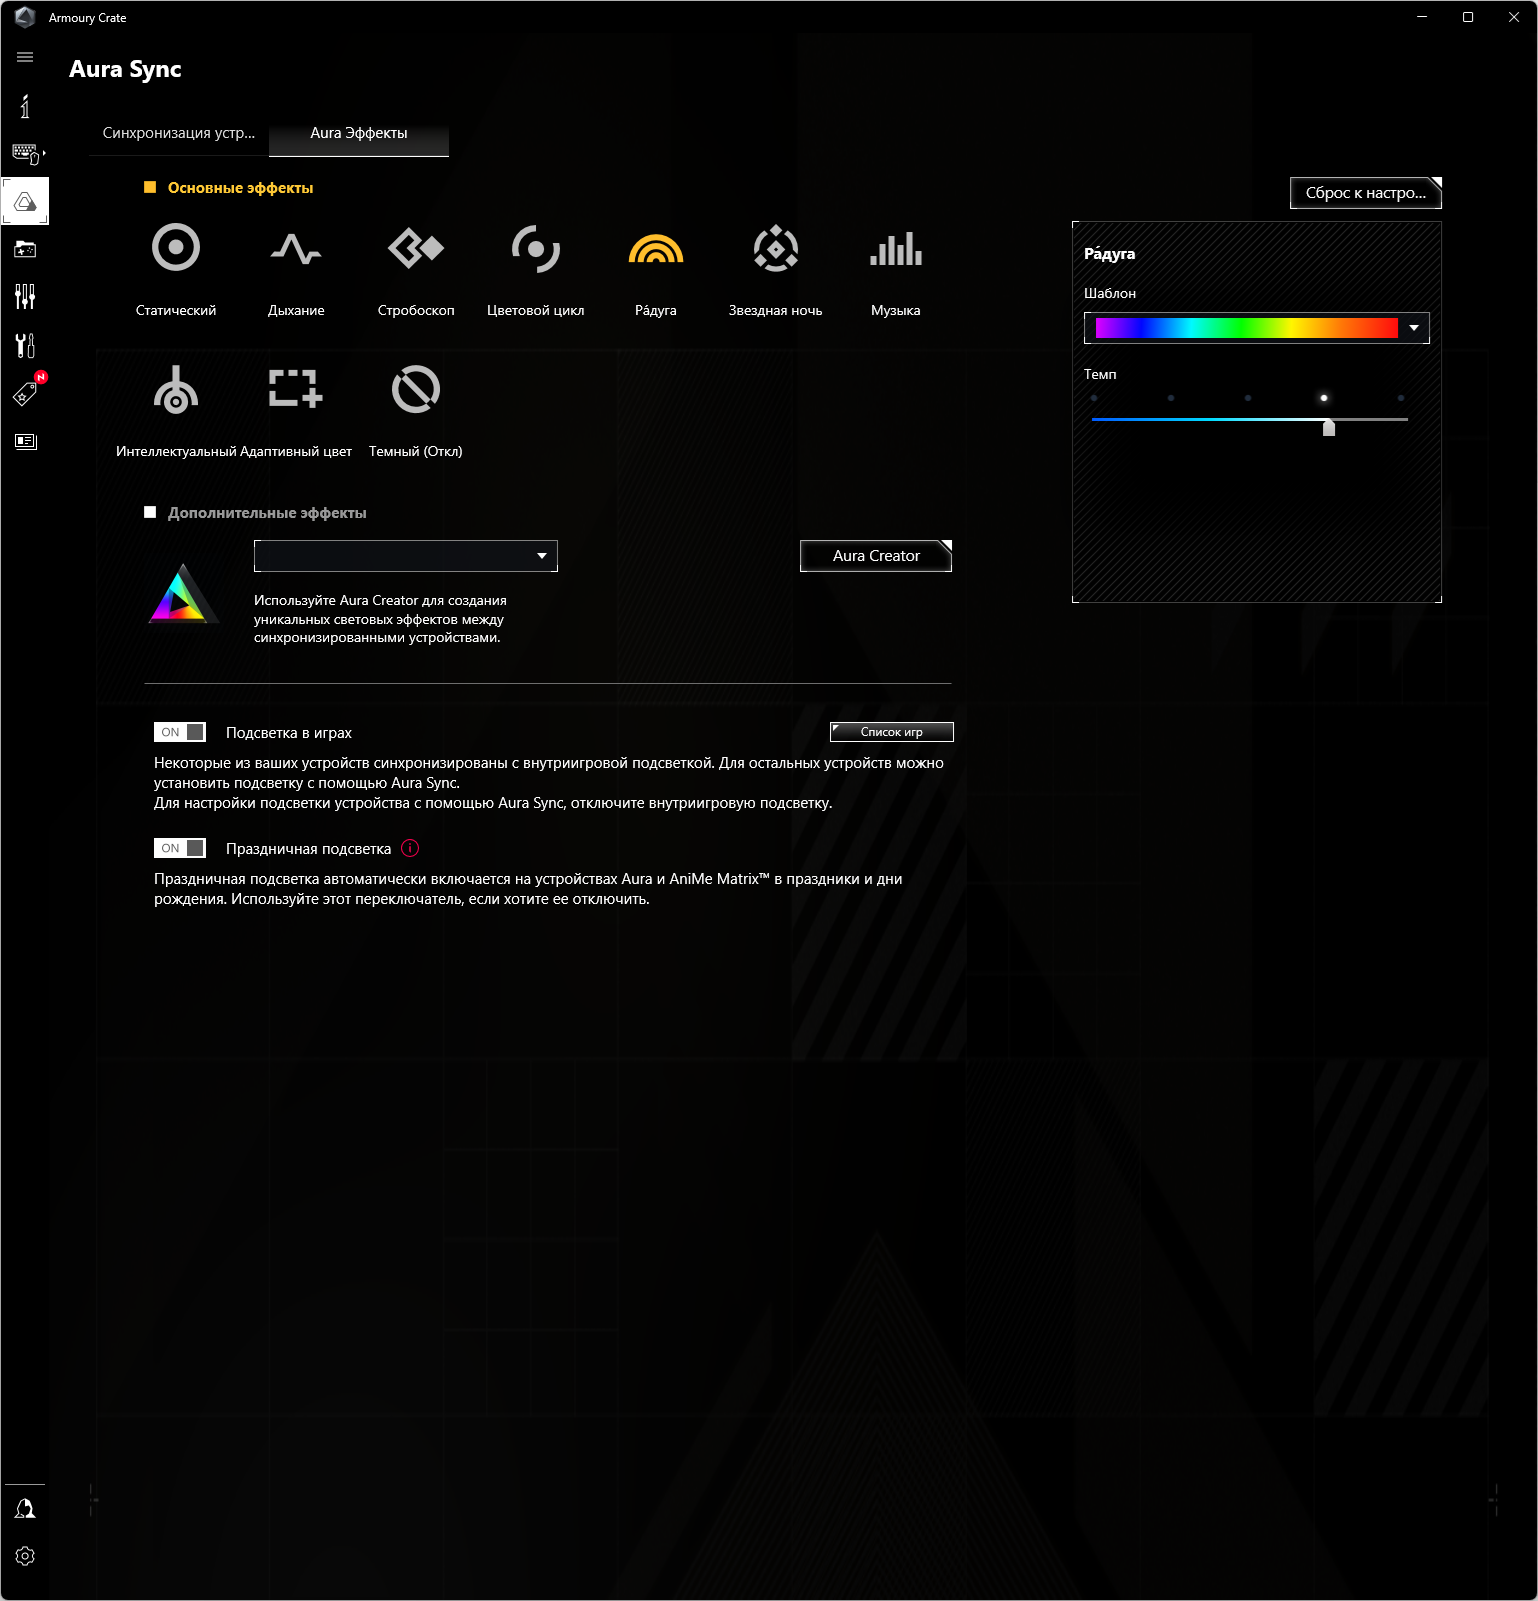Click Сброс к настро... reset button

[1366, 193]
